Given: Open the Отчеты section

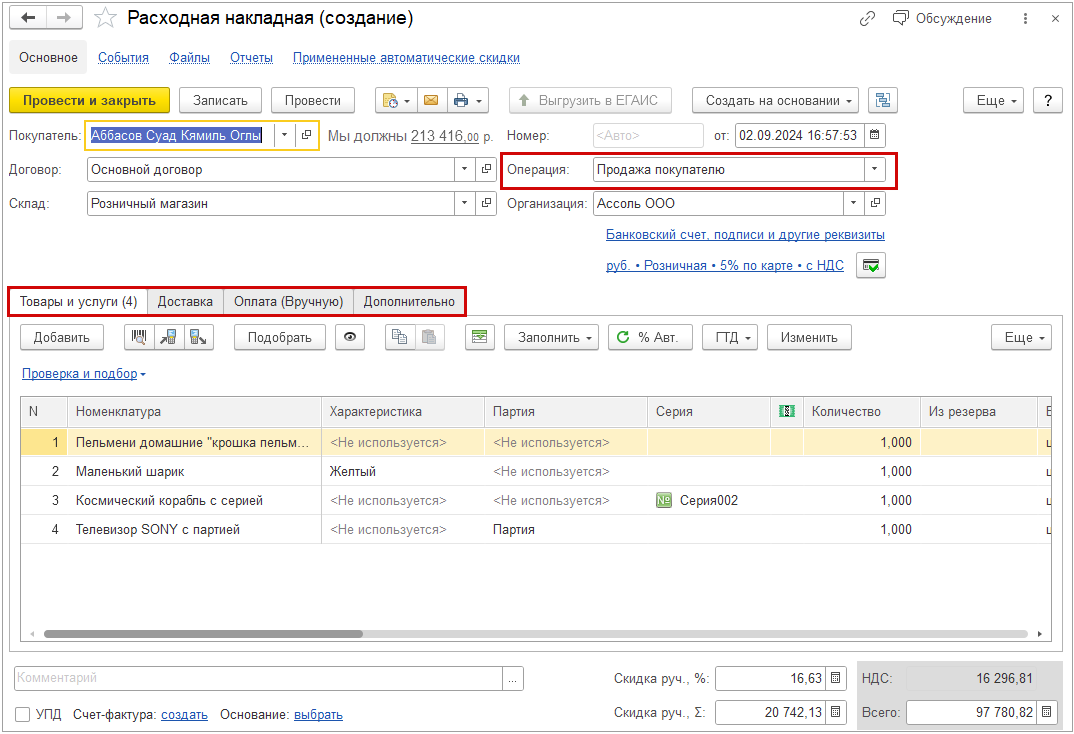Looking at the screenshot, I should [x=251, y=58].
